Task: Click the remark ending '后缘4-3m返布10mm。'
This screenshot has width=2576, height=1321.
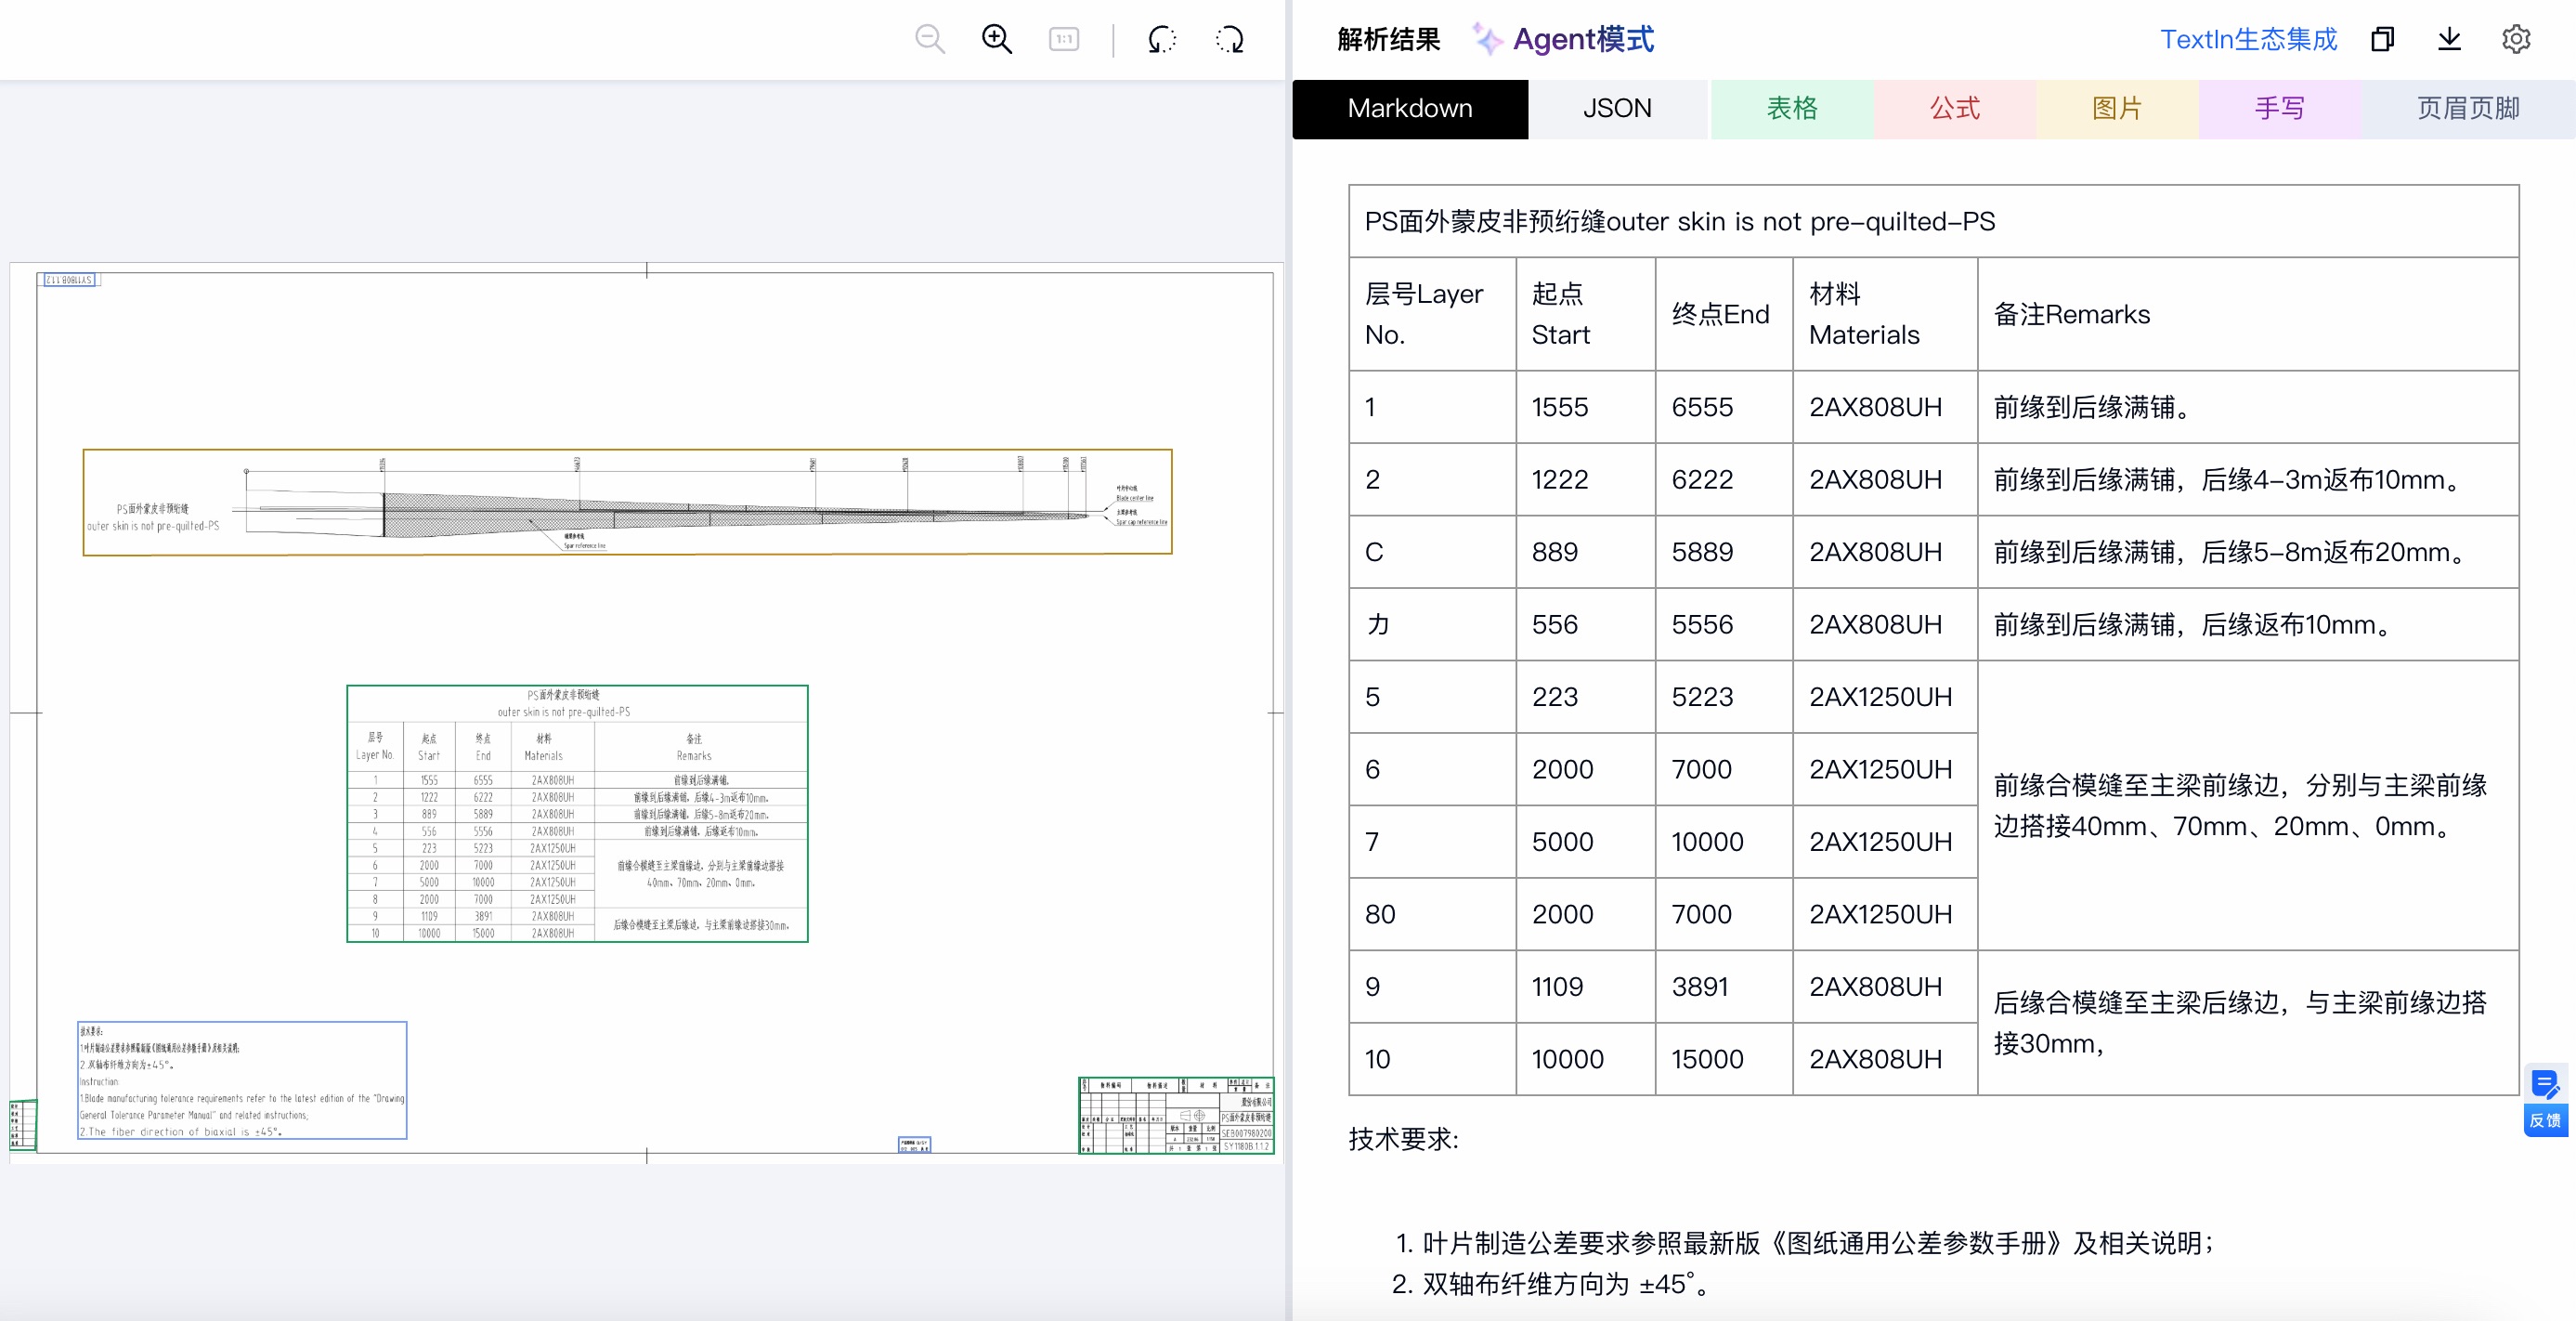Action: pos(2228,480)
